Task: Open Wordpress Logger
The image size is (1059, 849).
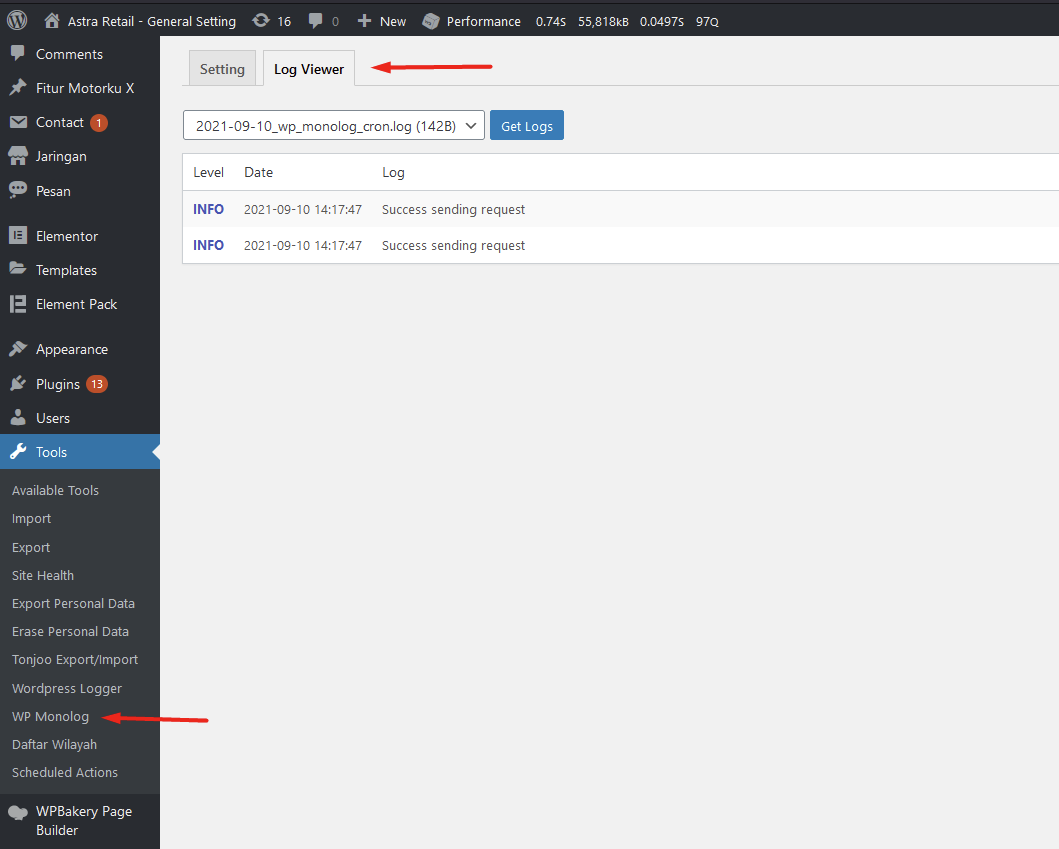Action: click(x=67, y=689)
